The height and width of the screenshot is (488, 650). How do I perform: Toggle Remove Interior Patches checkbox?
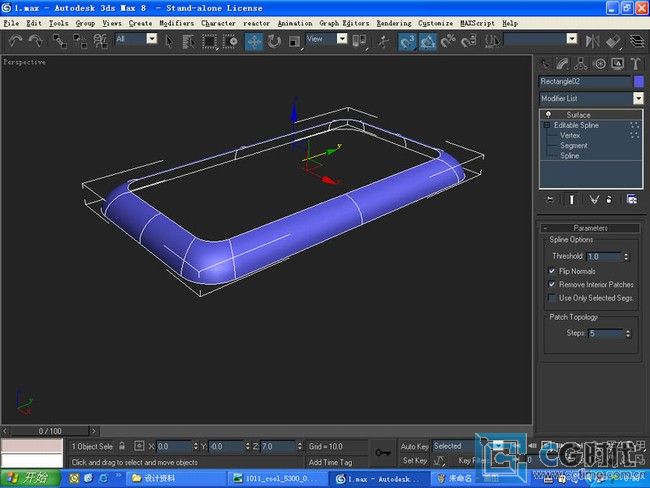coord(552,284)
